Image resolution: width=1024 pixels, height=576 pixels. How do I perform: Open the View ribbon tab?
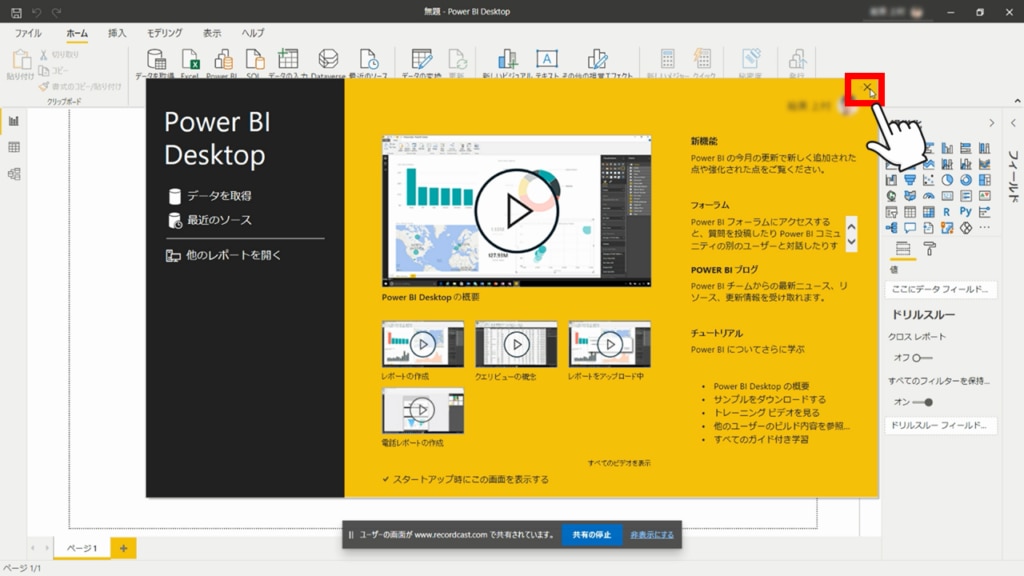212,33
